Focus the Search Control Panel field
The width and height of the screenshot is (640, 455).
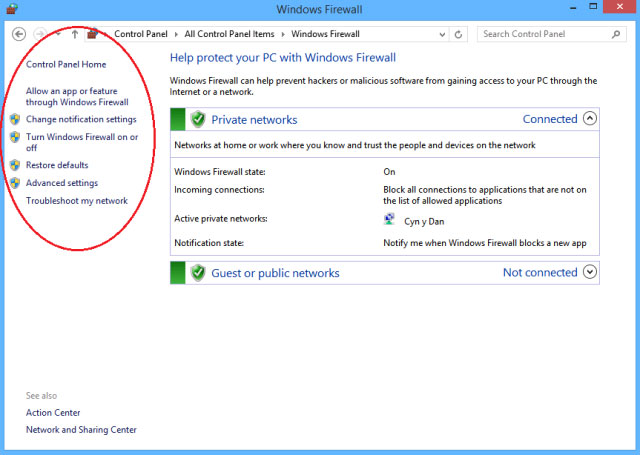coord(552,34)
